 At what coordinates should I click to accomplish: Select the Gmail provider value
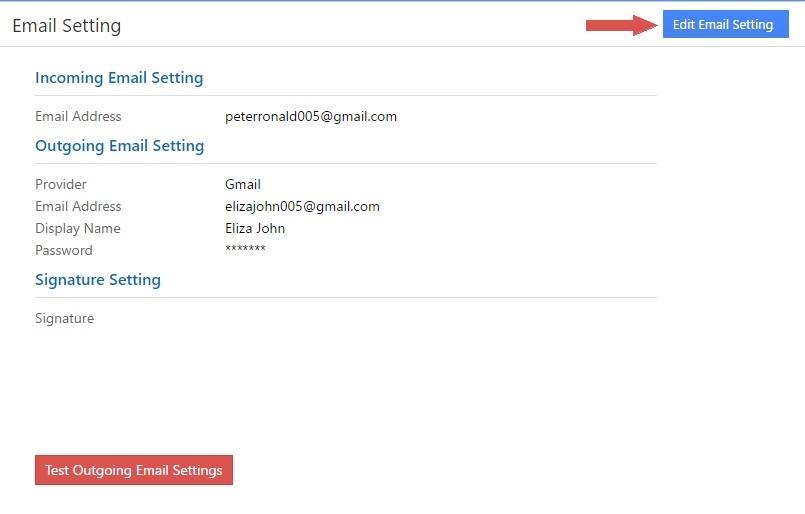[243, 185]
